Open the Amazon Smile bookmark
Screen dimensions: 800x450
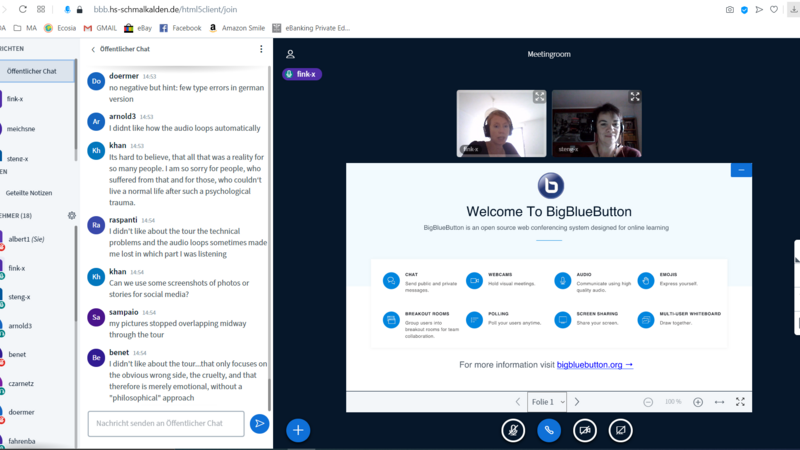click(x=237, y=28)
